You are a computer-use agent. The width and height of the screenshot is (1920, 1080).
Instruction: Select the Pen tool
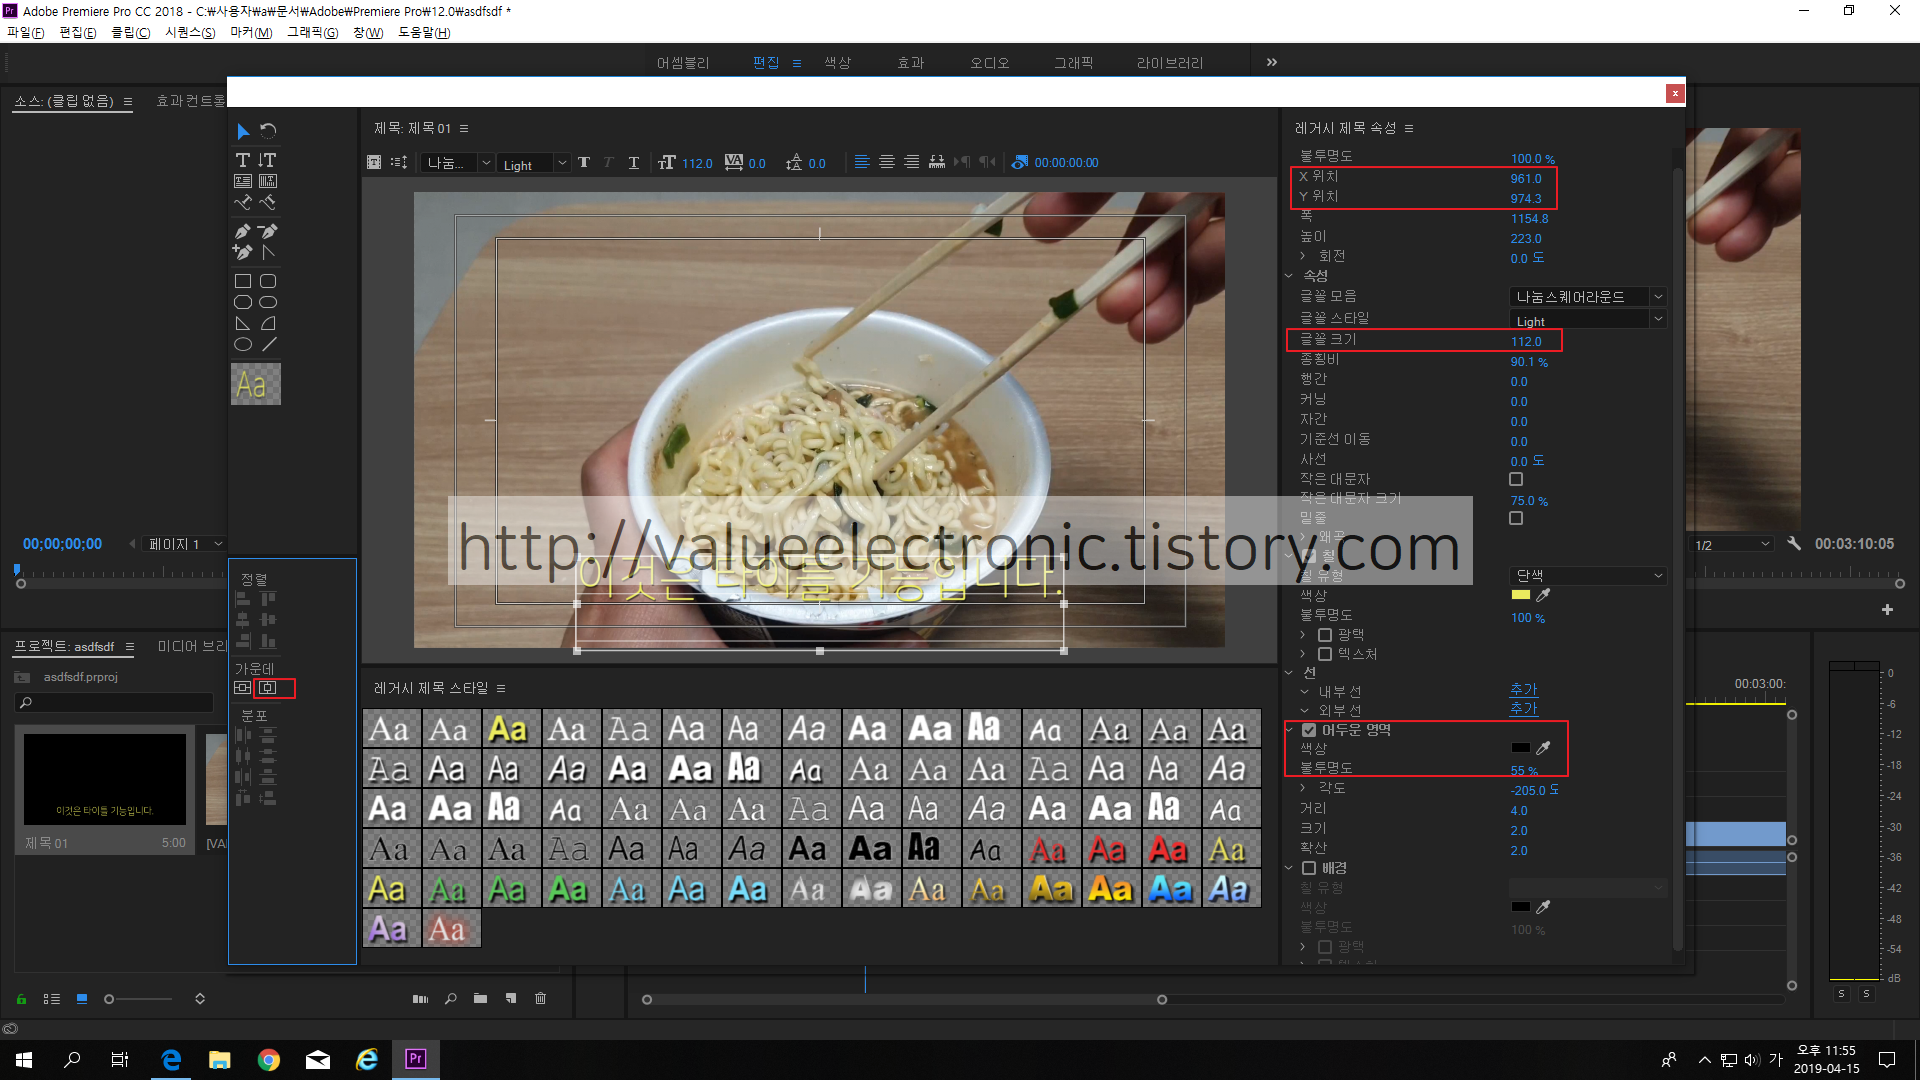[x=242, y=231]
